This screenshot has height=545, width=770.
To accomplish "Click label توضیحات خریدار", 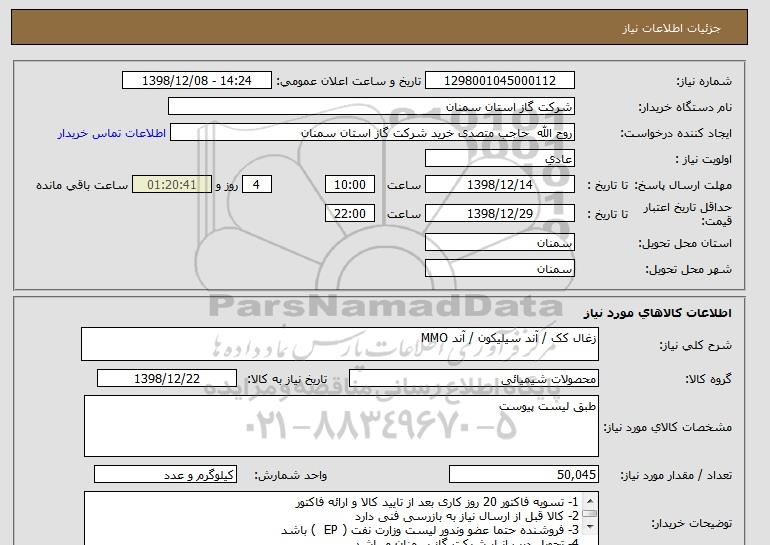I will coord(691,523).
